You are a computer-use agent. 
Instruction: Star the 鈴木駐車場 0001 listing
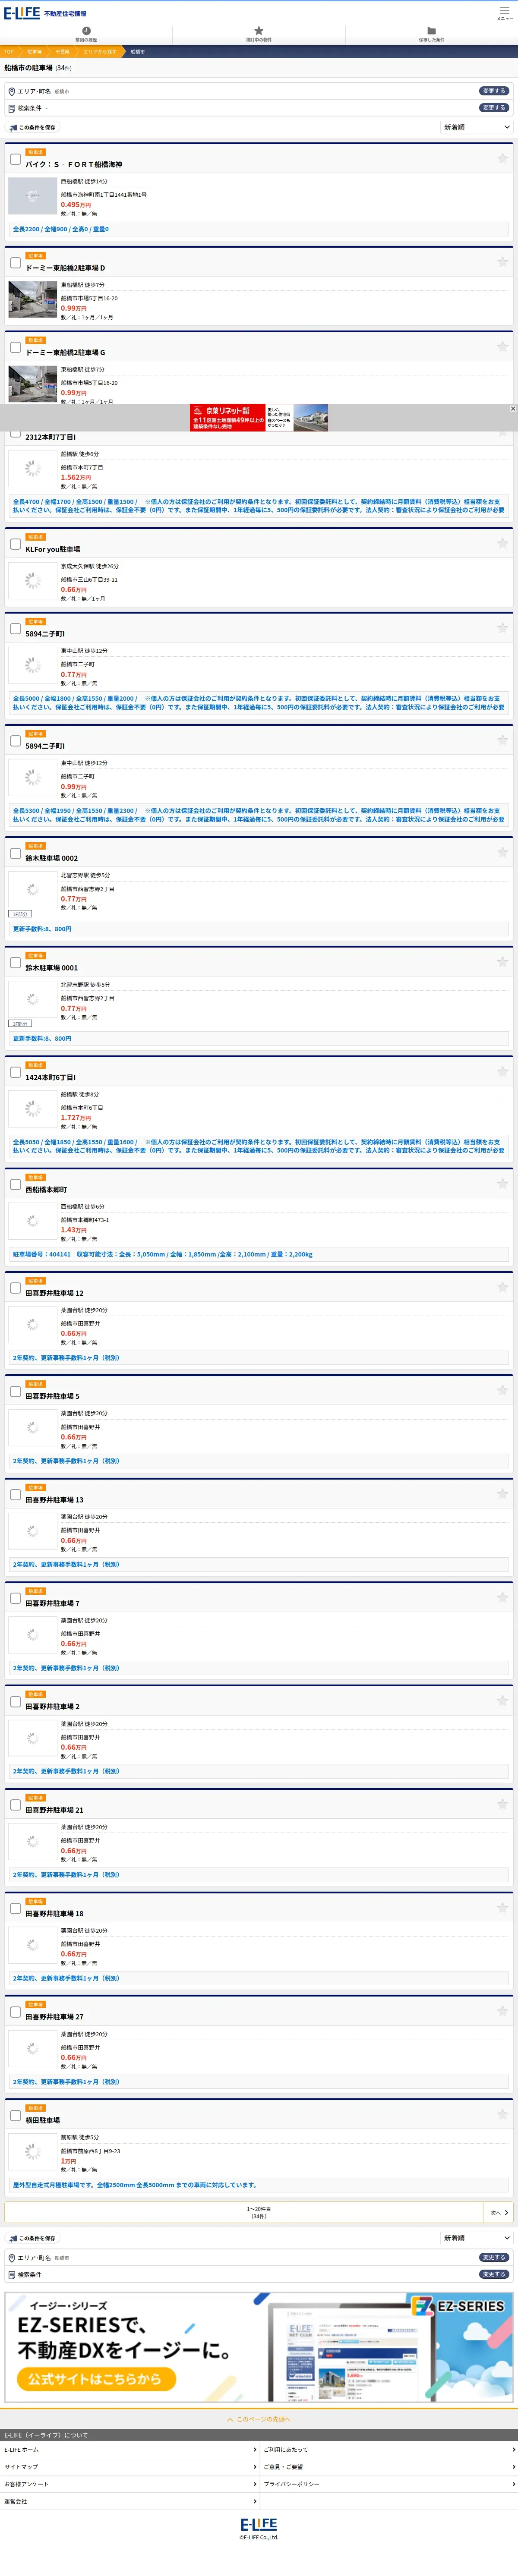pyautogui.click(x=502, y=962)
